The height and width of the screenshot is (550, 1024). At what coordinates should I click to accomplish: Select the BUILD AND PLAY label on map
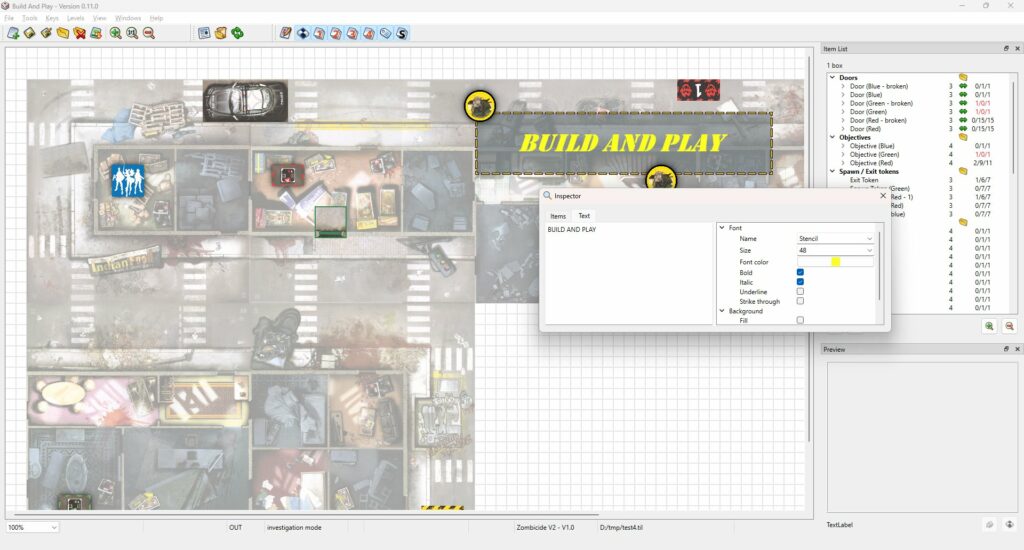click(624, 143)
